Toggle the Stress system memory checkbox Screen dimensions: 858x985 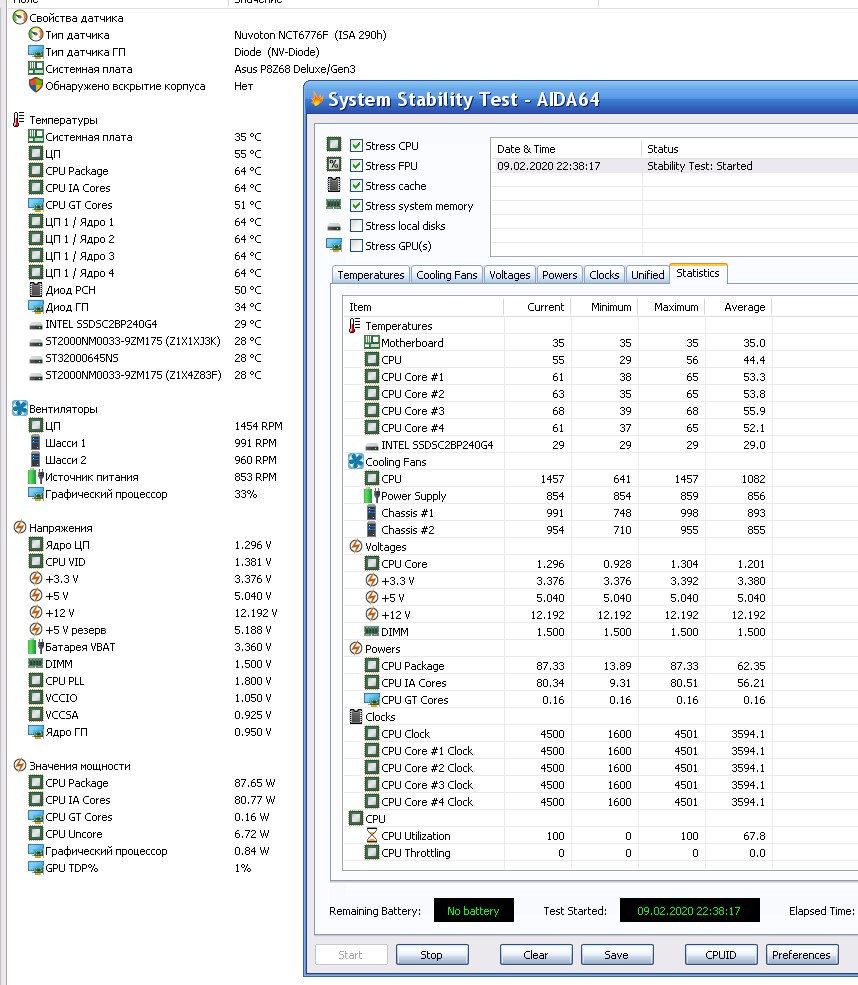356,205
